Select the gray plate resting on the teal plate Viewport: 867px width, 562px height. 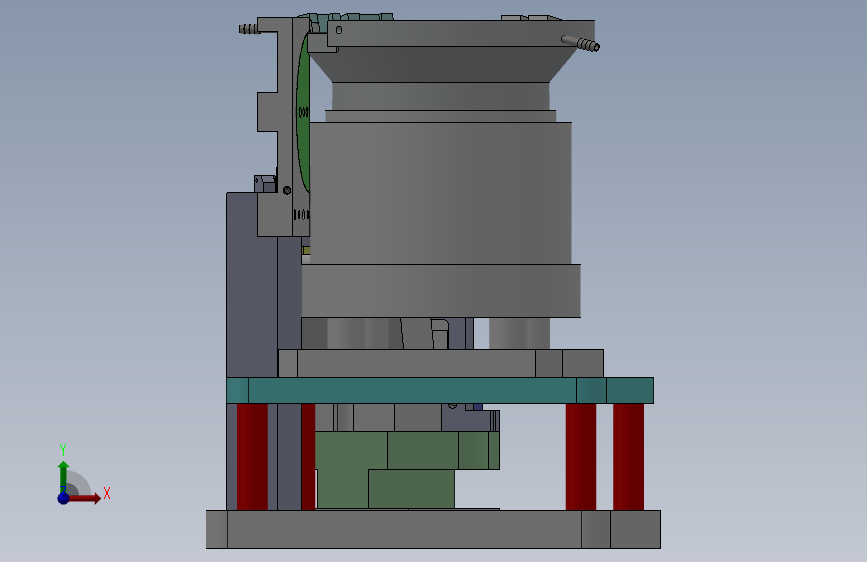click(x=441, y=363)
